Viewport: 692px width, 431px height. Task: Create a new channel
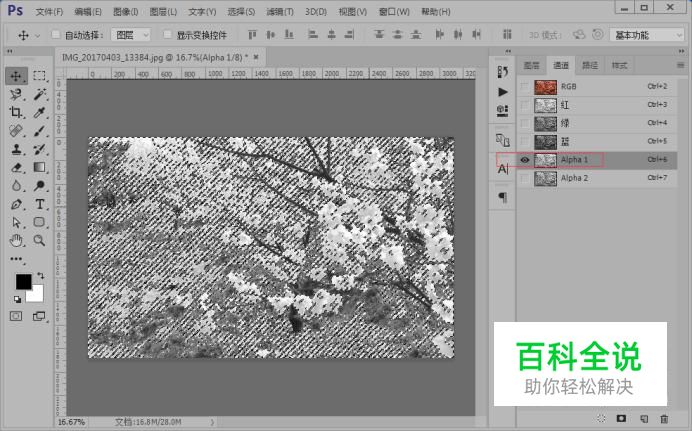[x=643, y=419]
